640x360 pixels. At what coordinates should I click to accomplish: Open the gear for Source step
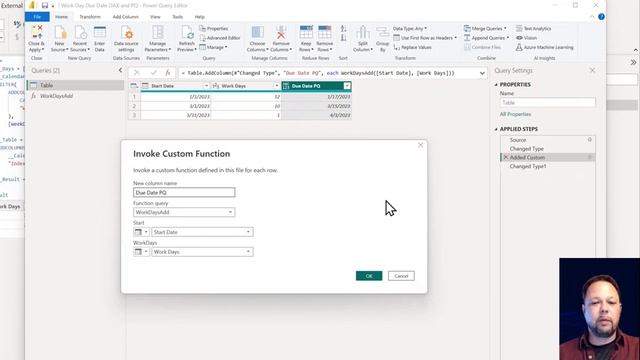tap(589, 140)
